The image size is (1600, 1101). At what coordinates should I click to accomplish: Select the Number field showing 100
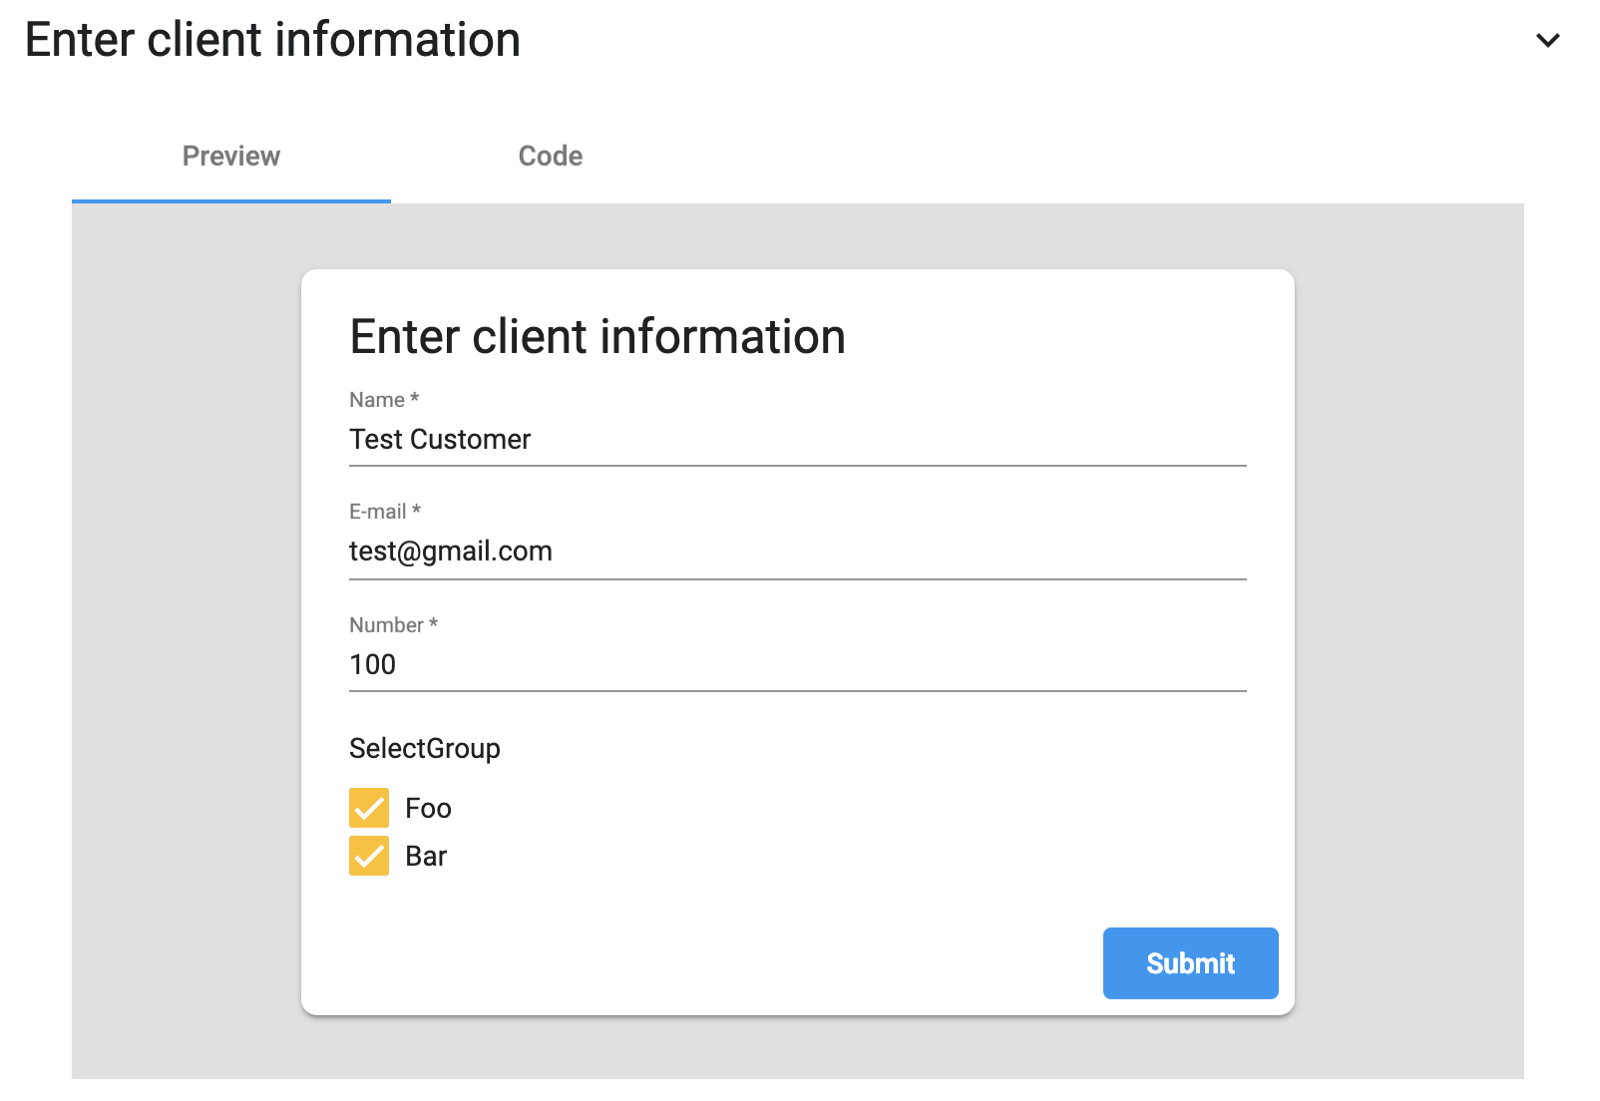796,665
